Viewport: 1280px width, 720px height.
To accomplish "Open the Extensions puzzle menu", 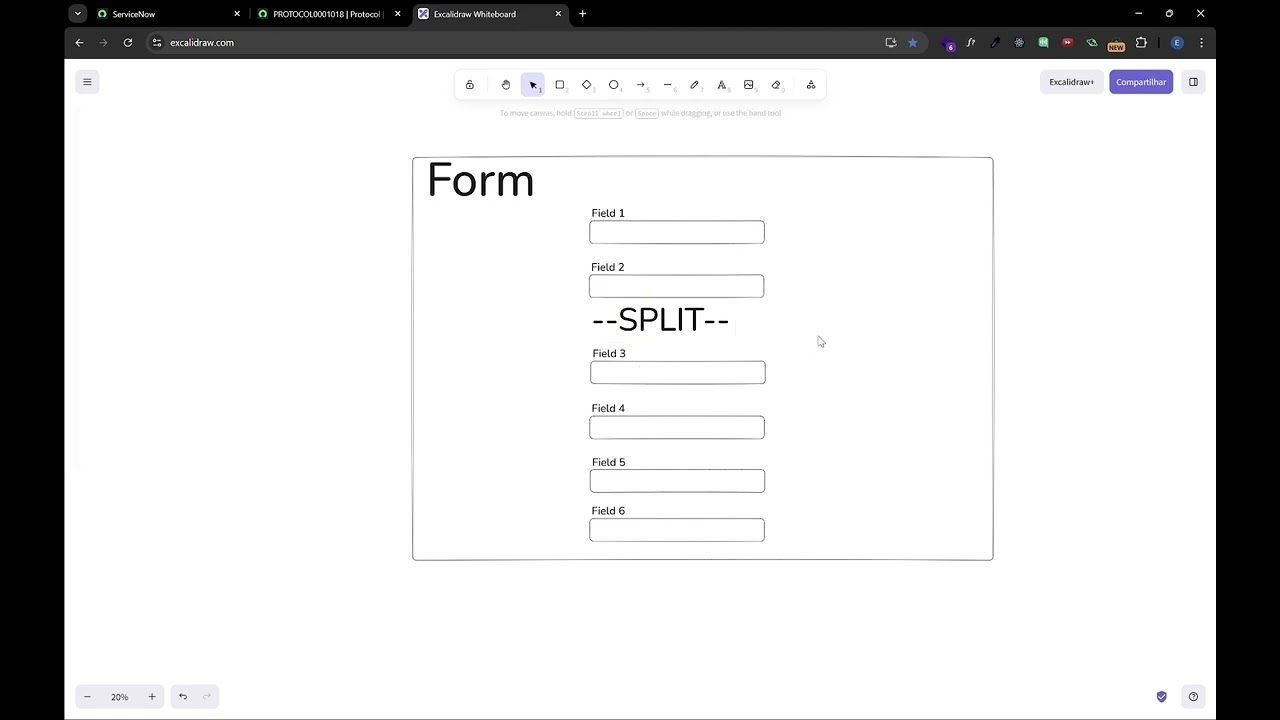I will [x=1141, y=43].
